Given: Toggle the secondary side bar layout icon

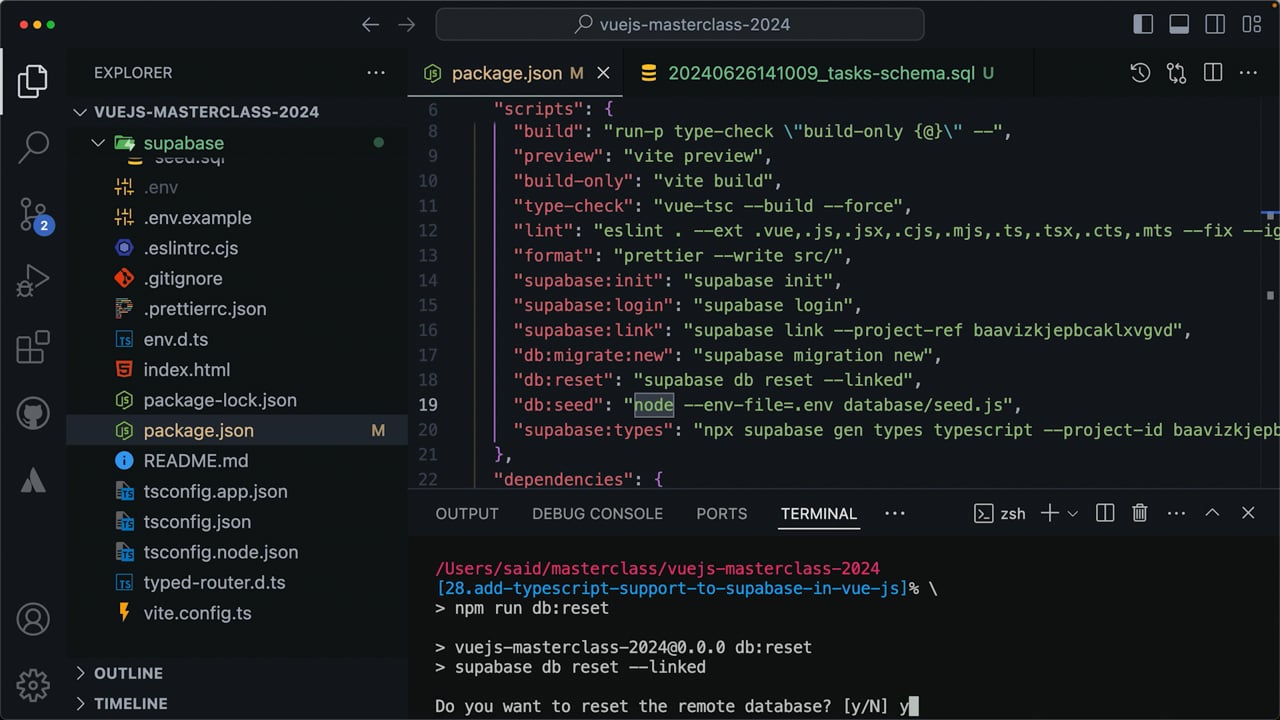Looking at the screenshot, I should click(x=1215, y=25).
